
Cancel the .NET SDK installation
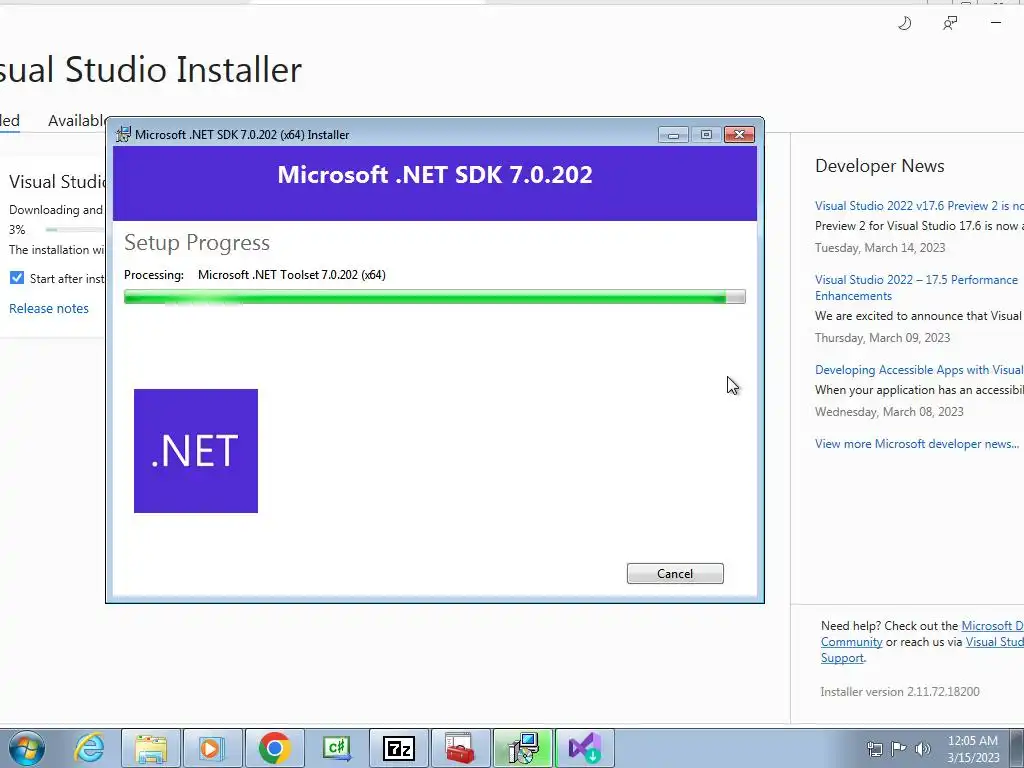tap(675, 573)
